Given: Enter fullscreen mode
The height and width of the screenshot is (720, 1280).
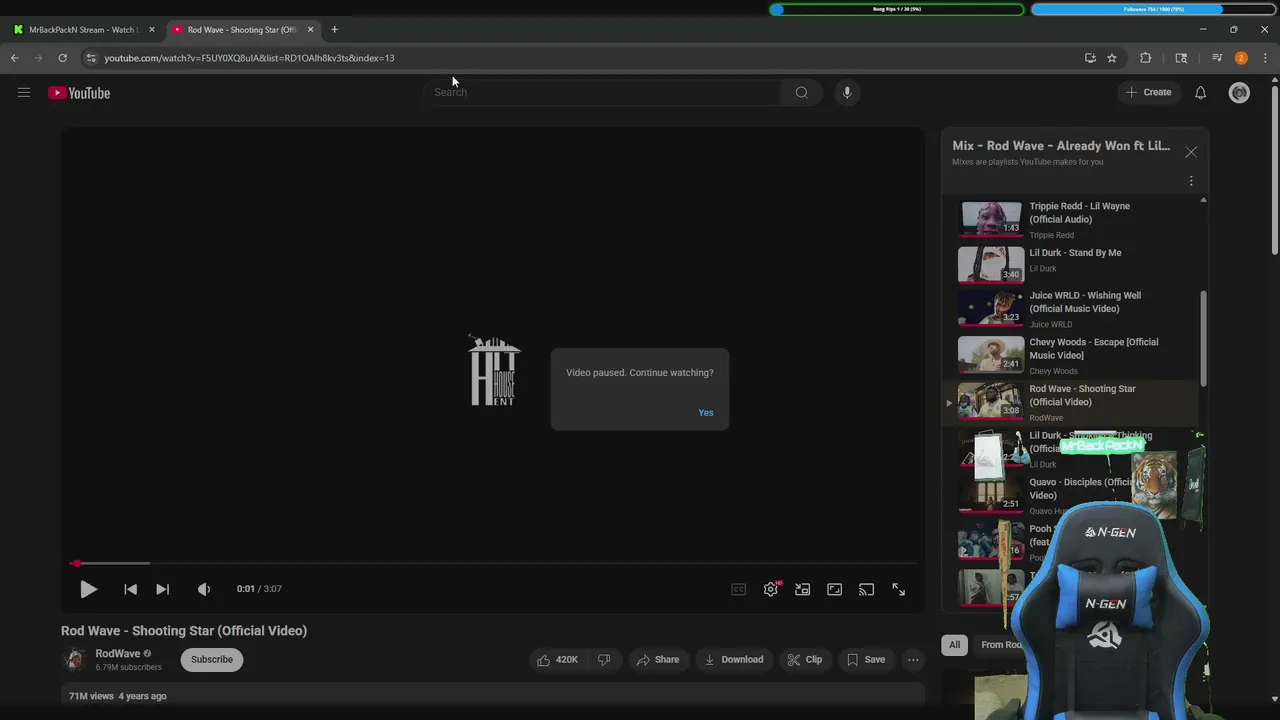Looking at the screenshot, I should point(898,589).
